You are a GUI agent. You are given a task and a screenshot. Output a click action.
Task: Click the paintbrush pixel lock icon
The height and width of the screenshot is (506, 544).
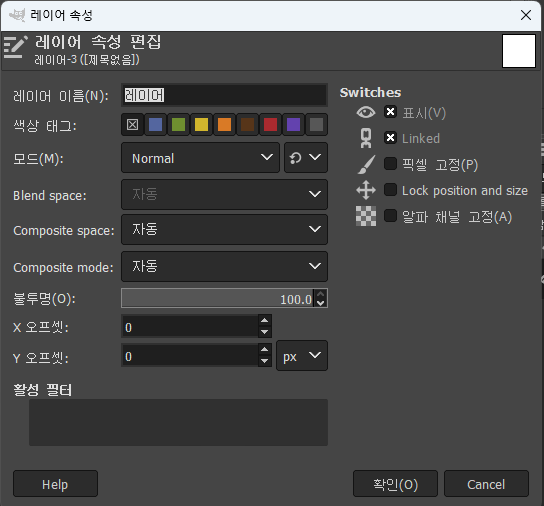[x=366, y=165]
